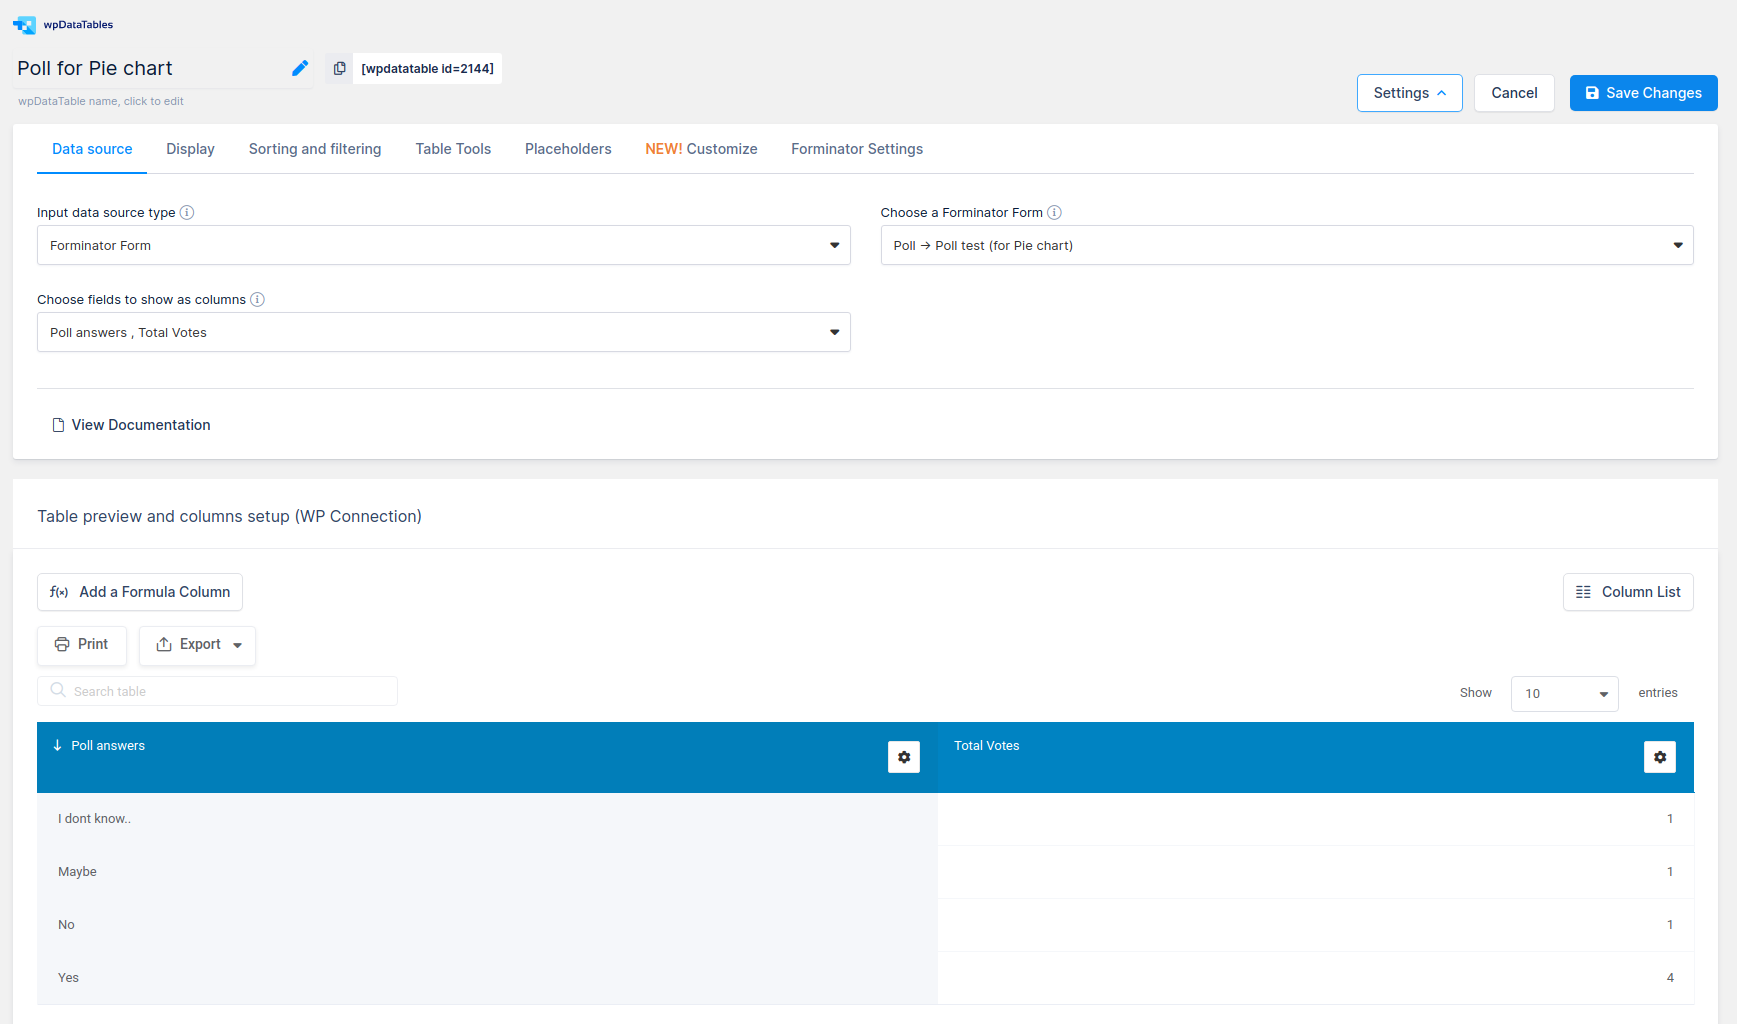The image size is (1737, 1024).
Task: Open the NEW! Customize tab
Action: click(701, 149)
